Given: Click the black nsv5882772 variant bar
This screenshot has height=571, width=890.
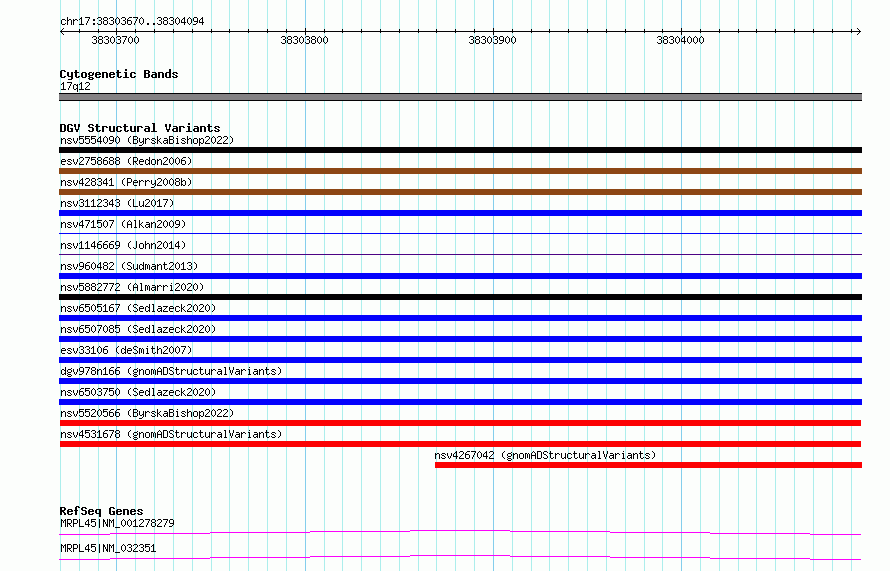Looking at the screenshot, I should click(x=460, y=297).
